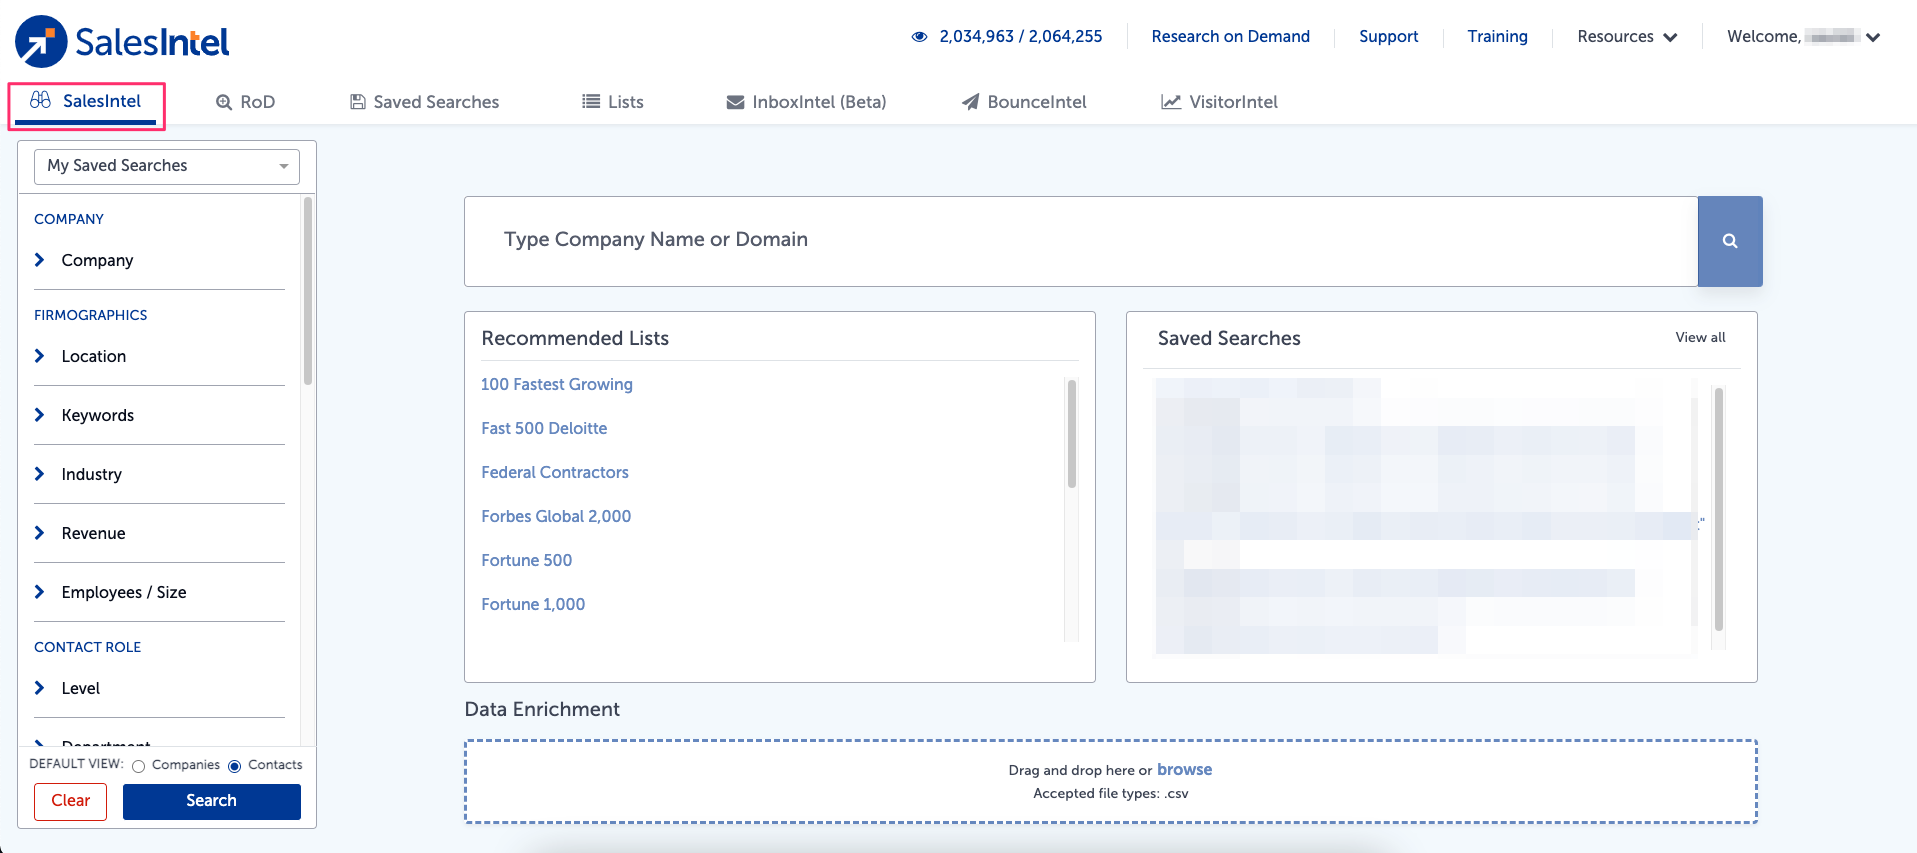Open the Support link
The height and width of the screenshot is (853, 1917).
[x=1388, y=37]
